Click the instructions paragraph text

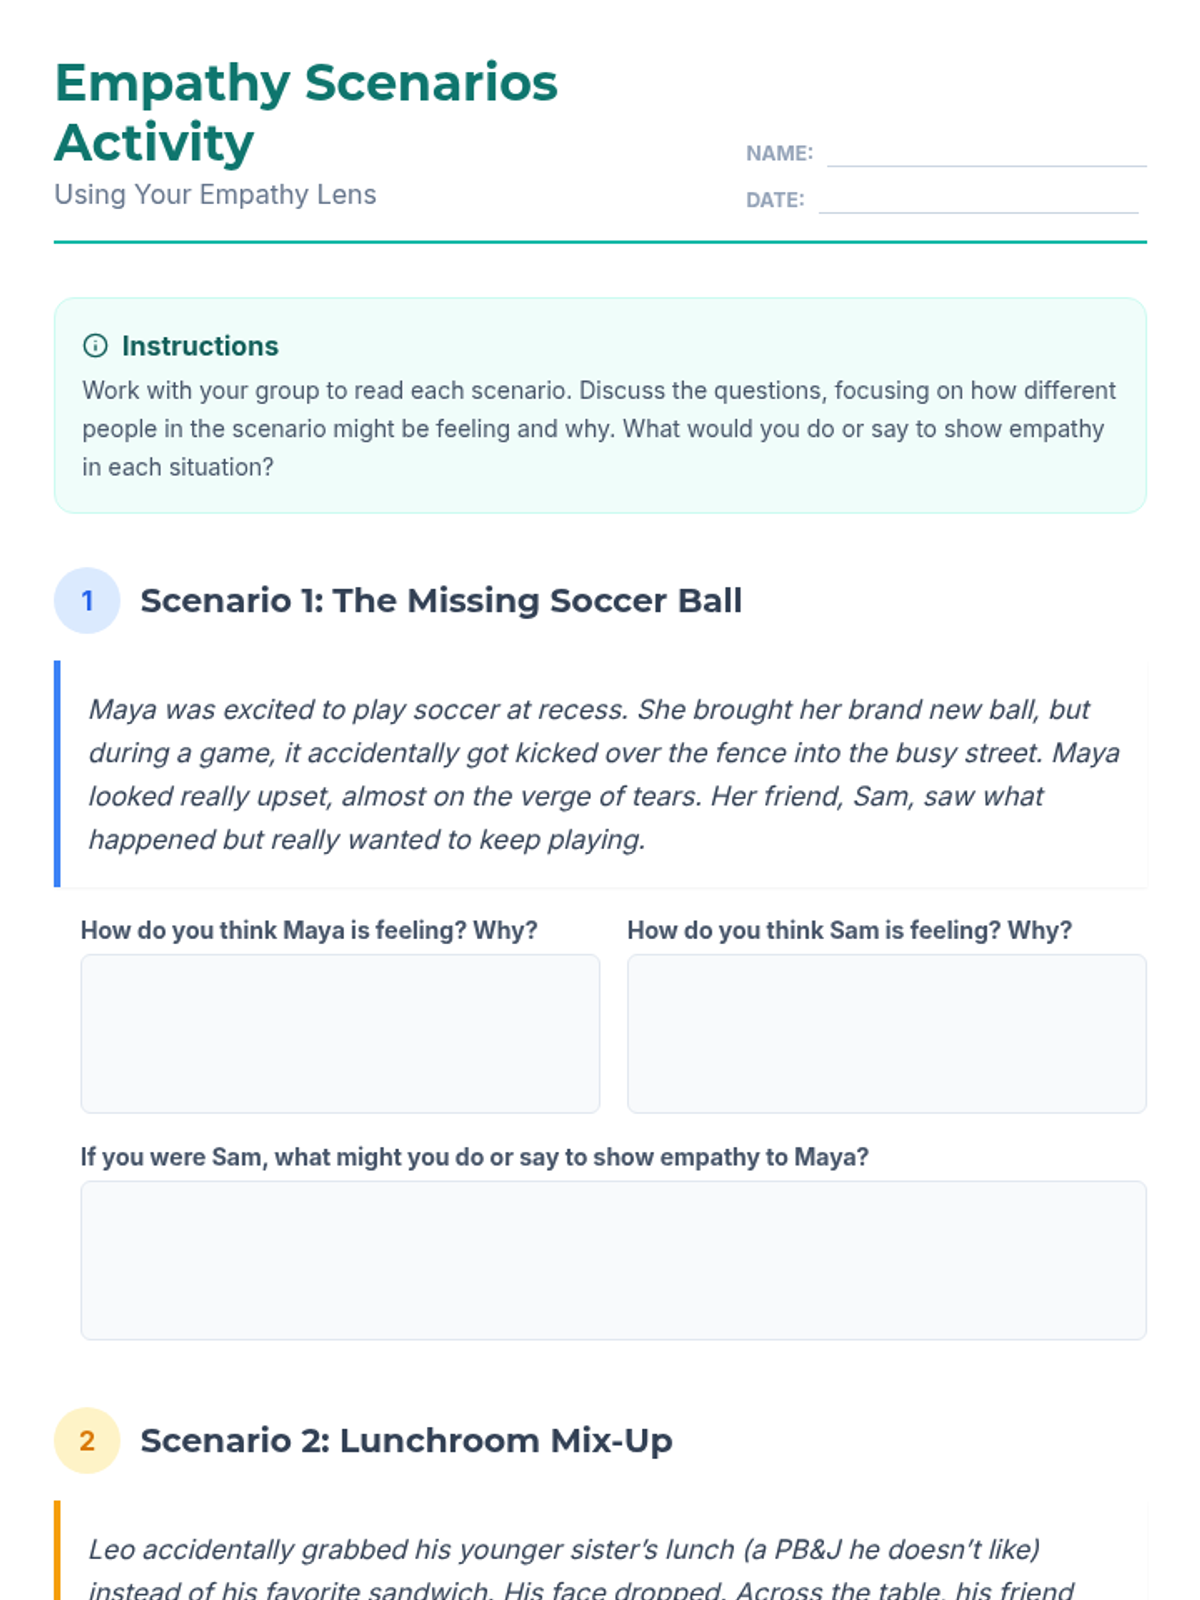(599, 429)
